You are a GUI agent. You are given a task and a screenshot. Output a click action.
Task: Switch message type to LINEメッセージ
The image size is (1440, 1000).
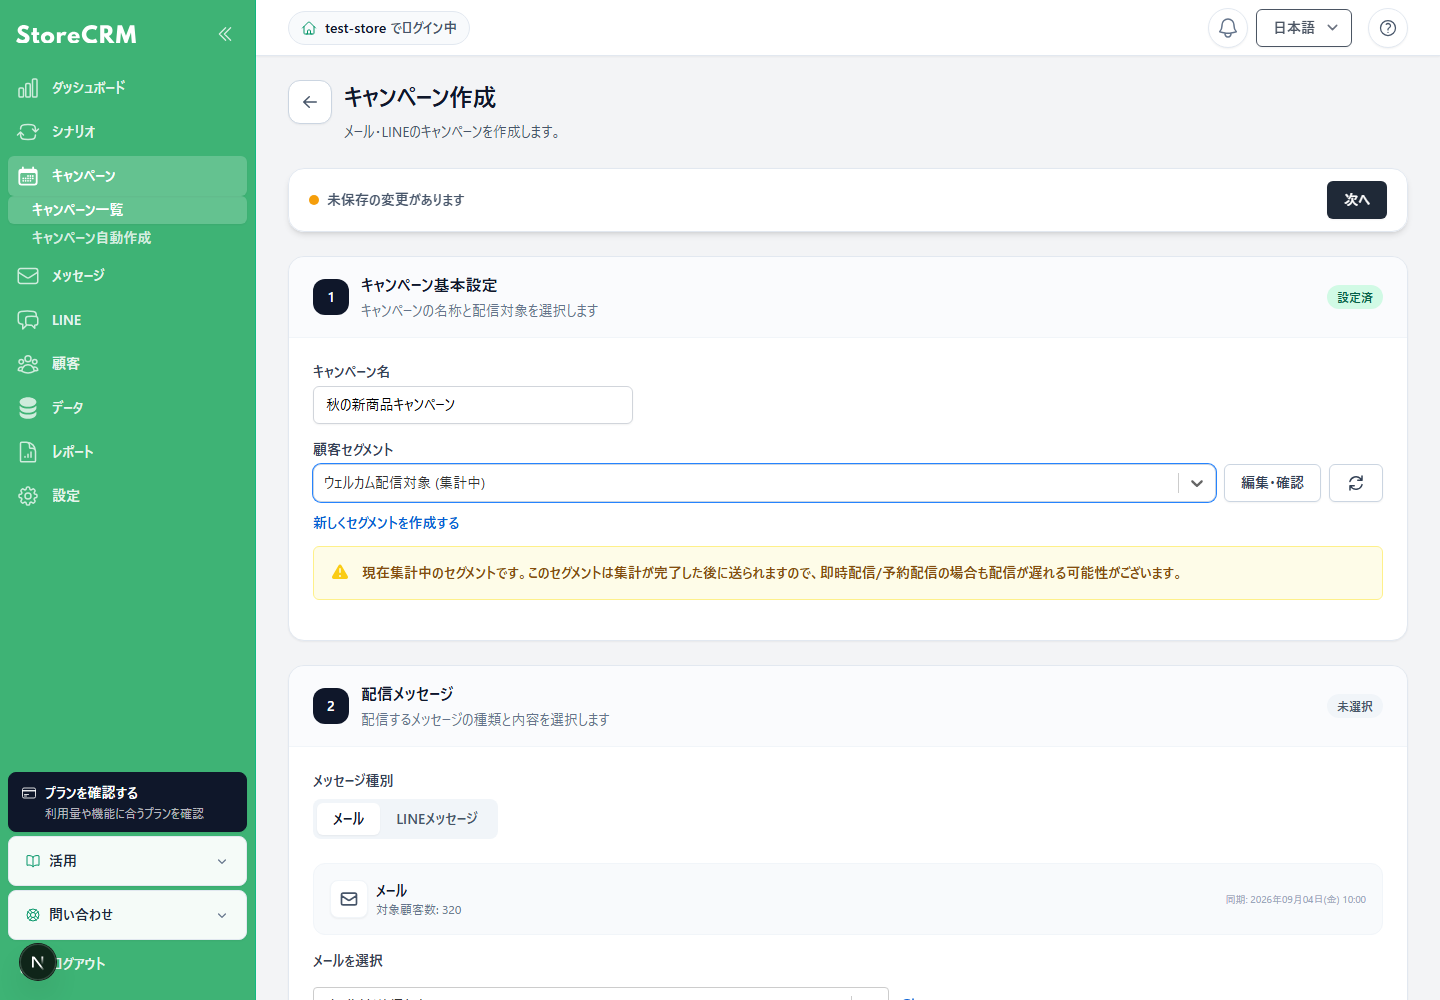click(437, 819)
